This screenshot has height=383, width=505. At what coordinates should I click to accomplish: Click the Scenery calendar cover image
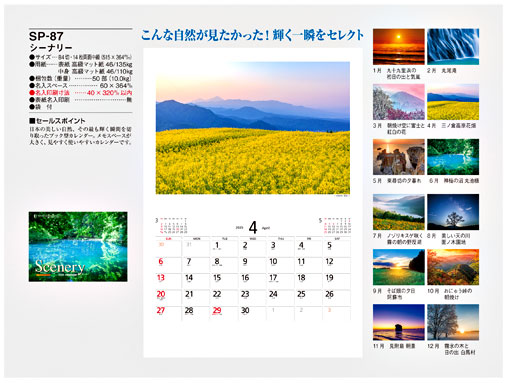point(78,246)
